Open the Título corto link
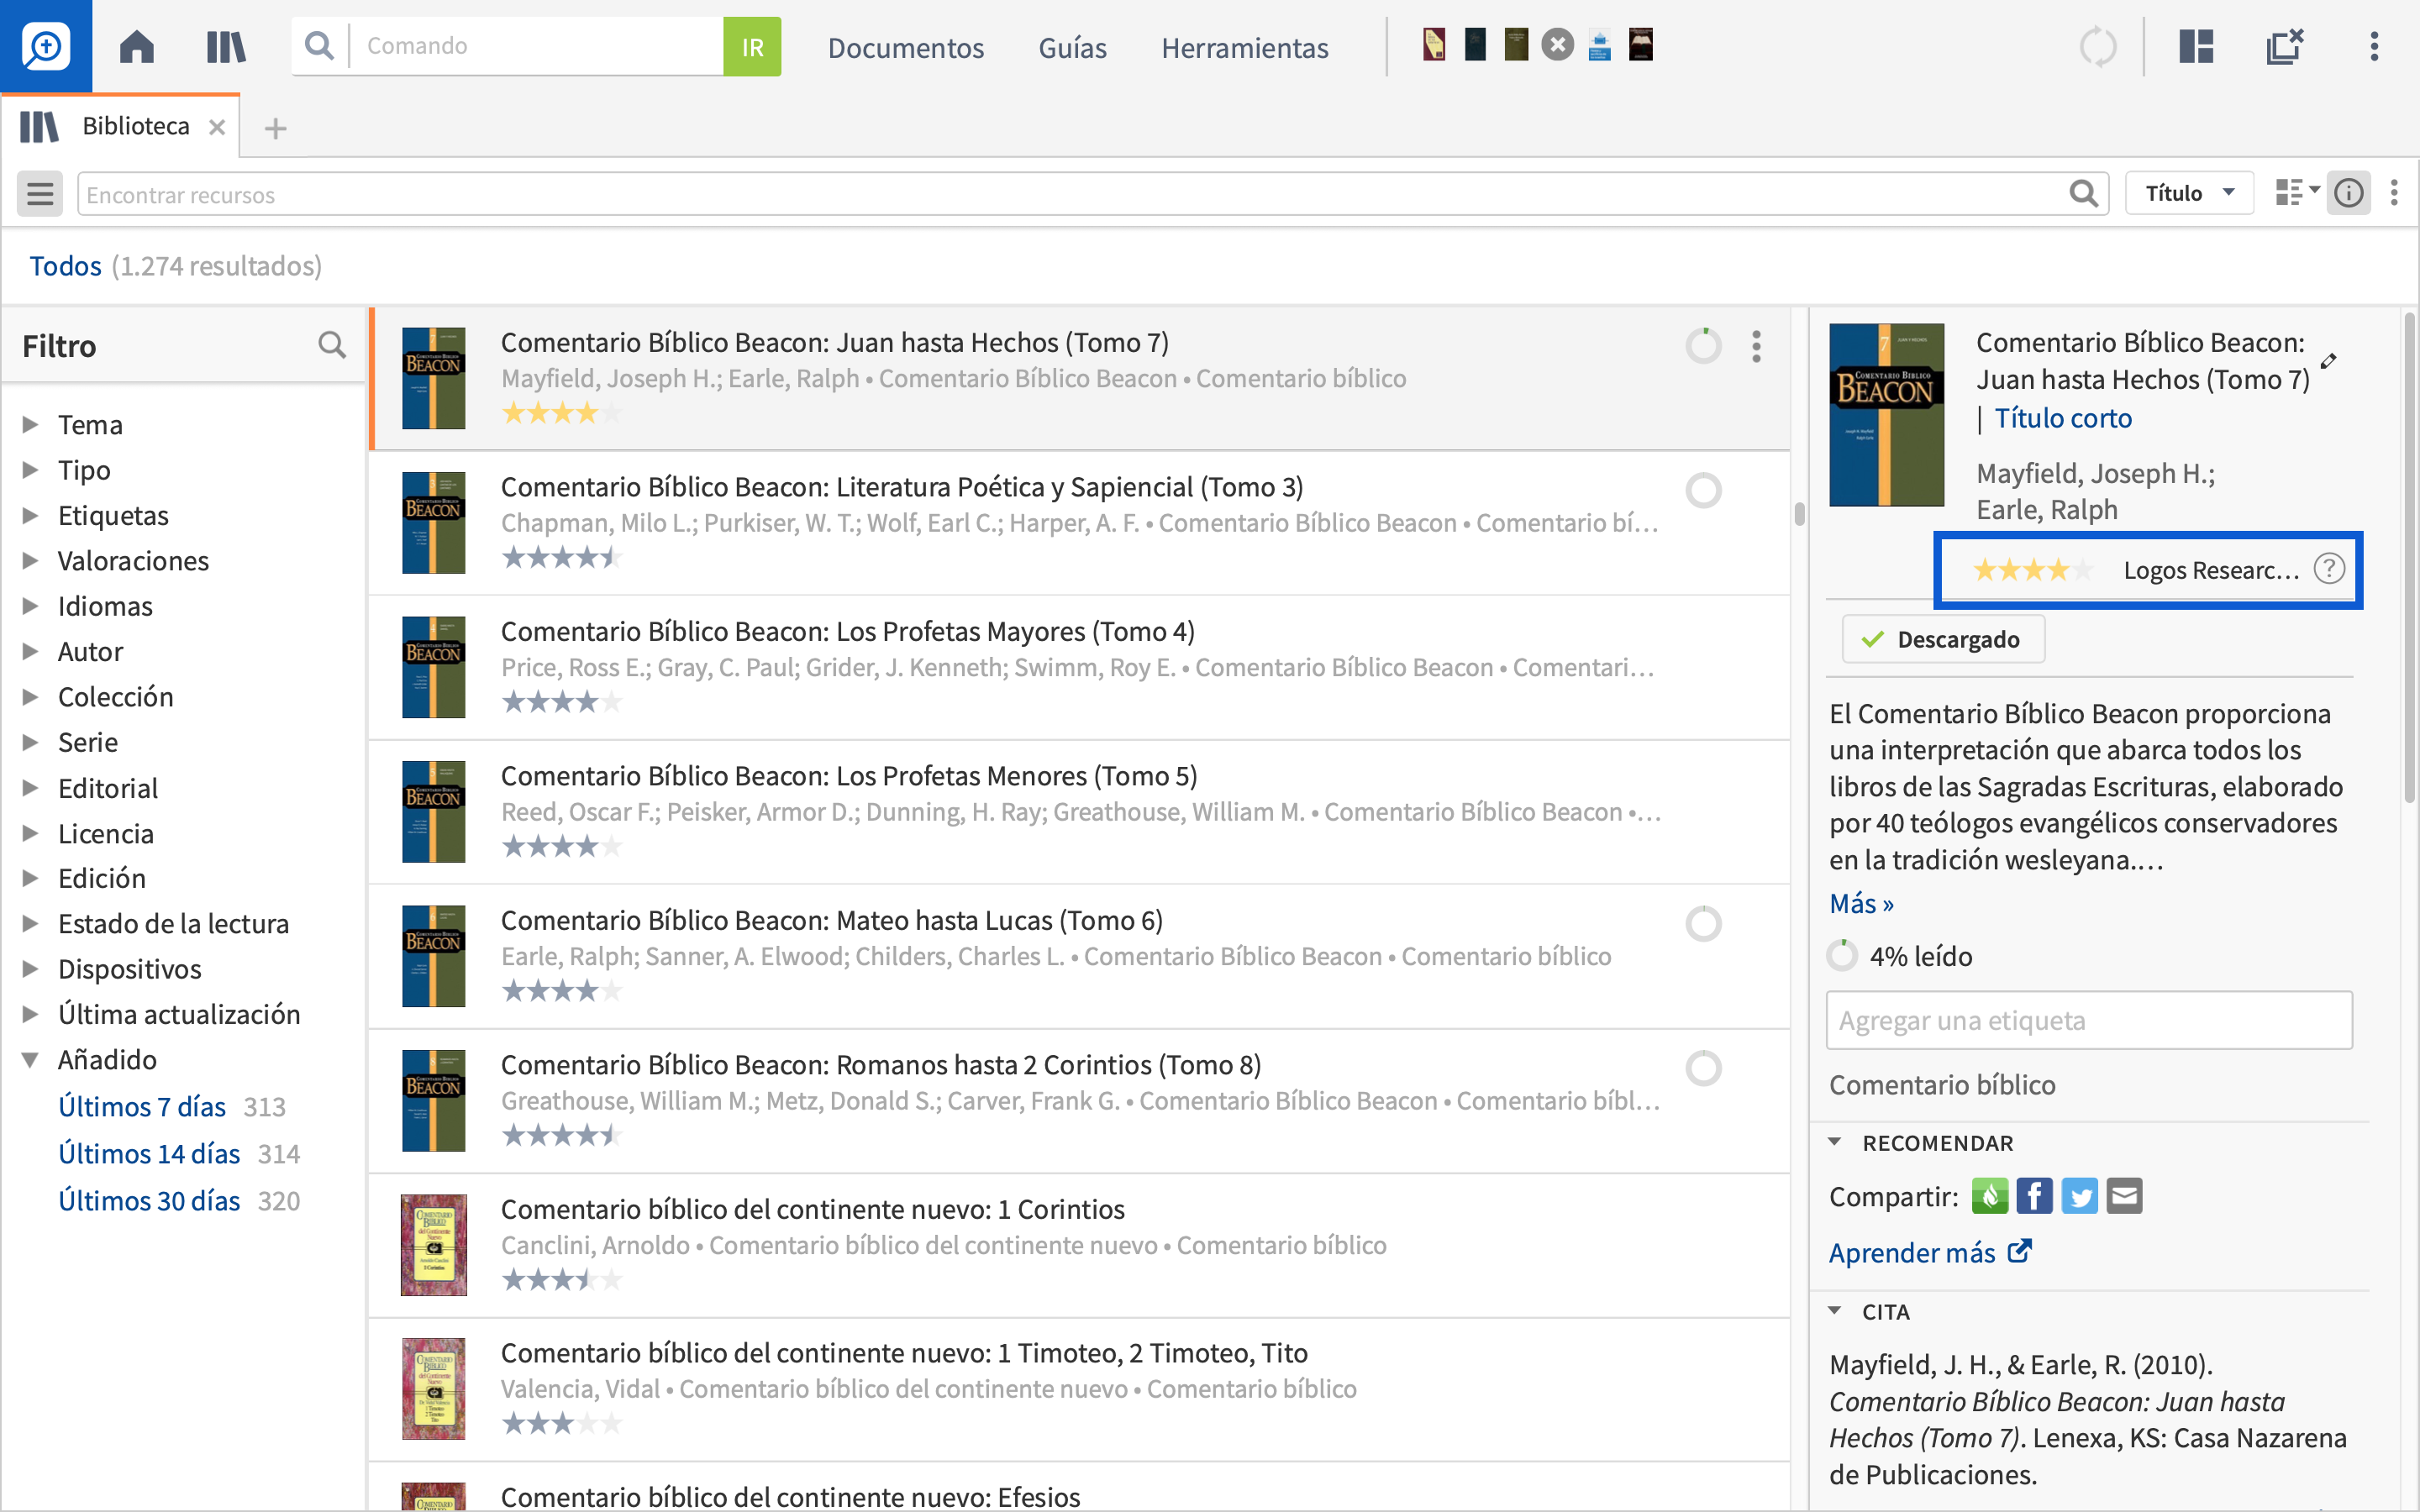The width and height of the screenshot is (2420, 1512). 2062,418
